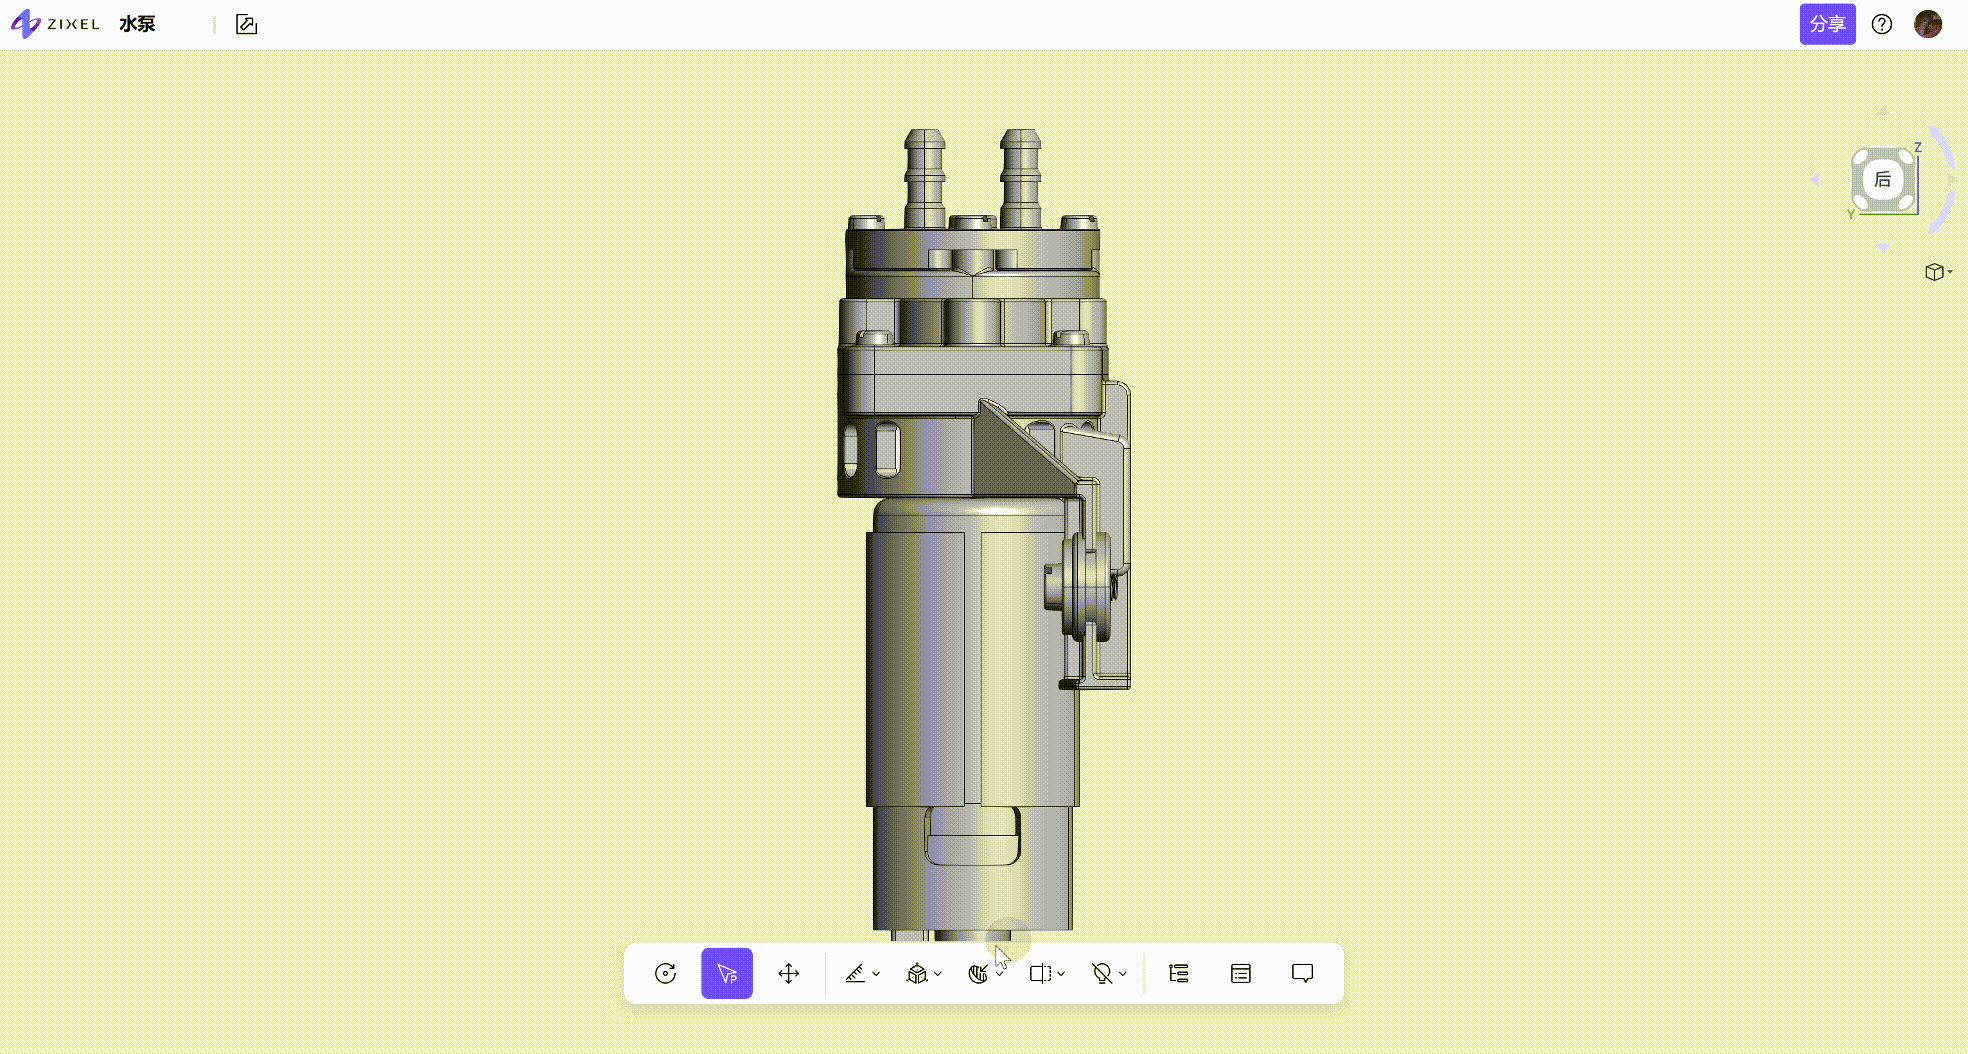Open the comments speech bubble
The width and height of the screenshot is (1968, 1054).
coord(1303,973)
